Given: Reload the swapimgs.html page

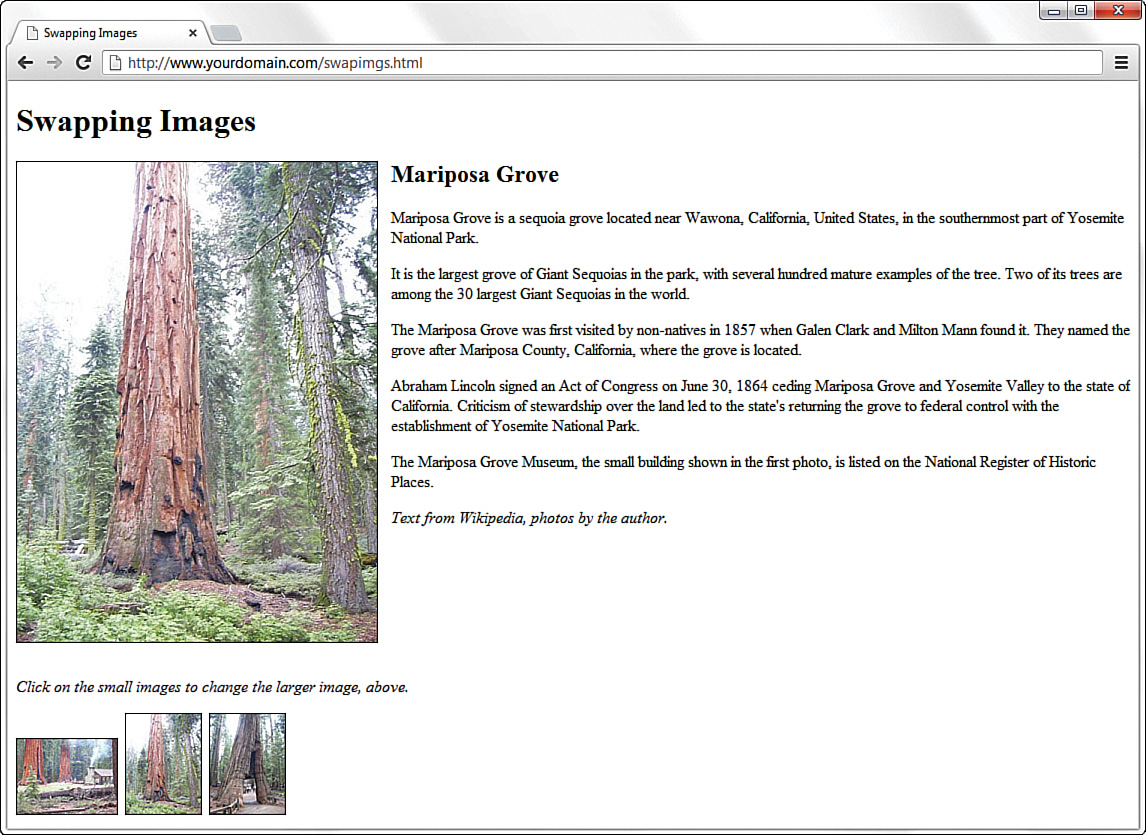Looking at the screenshot, I should [84, 62].
